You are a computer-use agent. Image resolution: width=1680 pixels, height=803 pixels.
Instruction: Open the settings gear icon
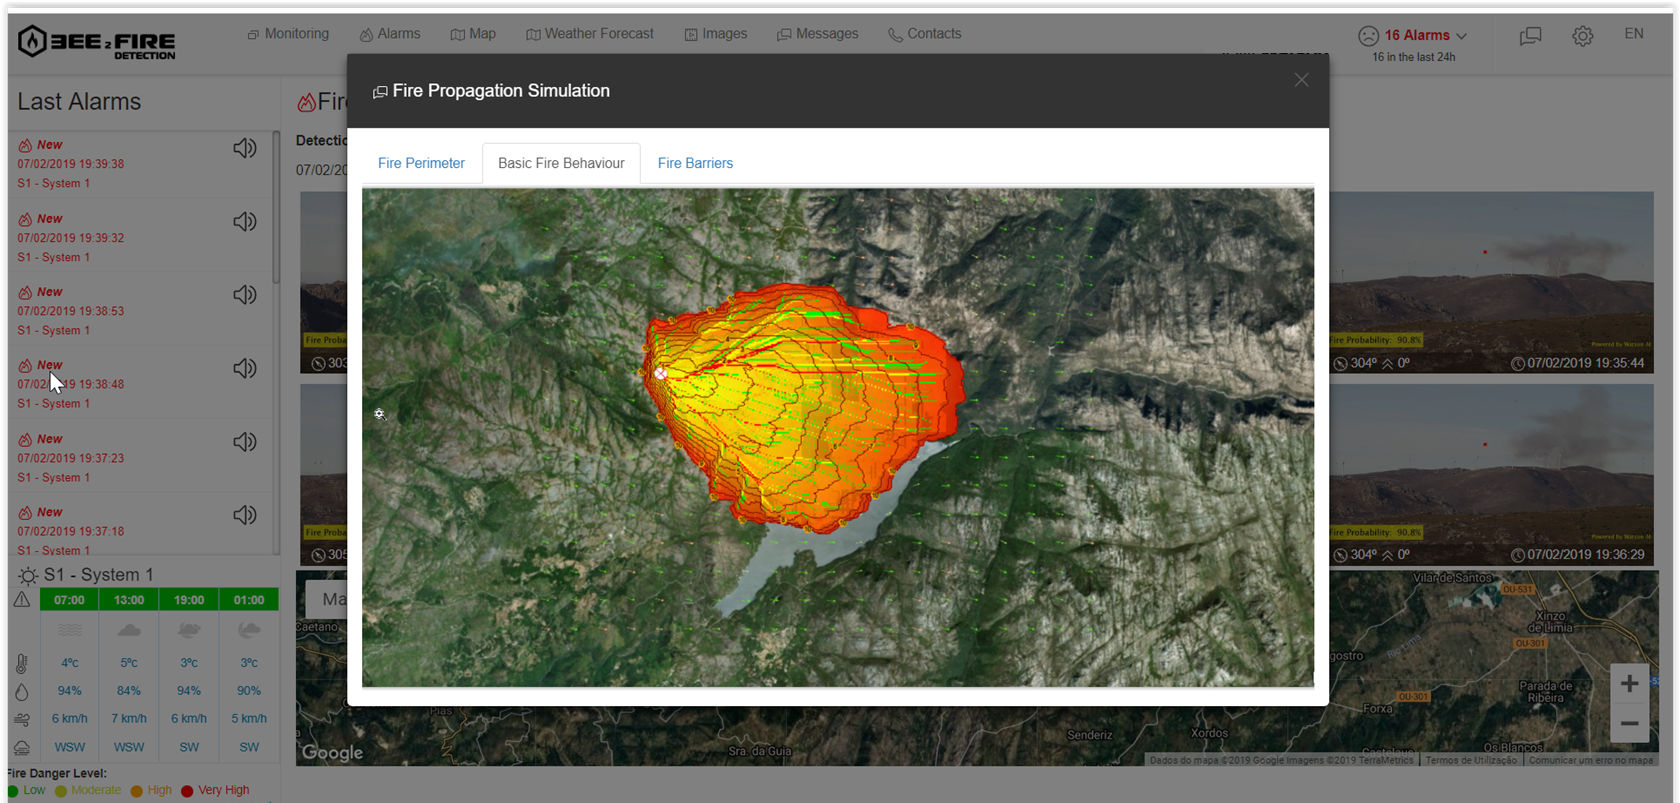point(1582,36)
